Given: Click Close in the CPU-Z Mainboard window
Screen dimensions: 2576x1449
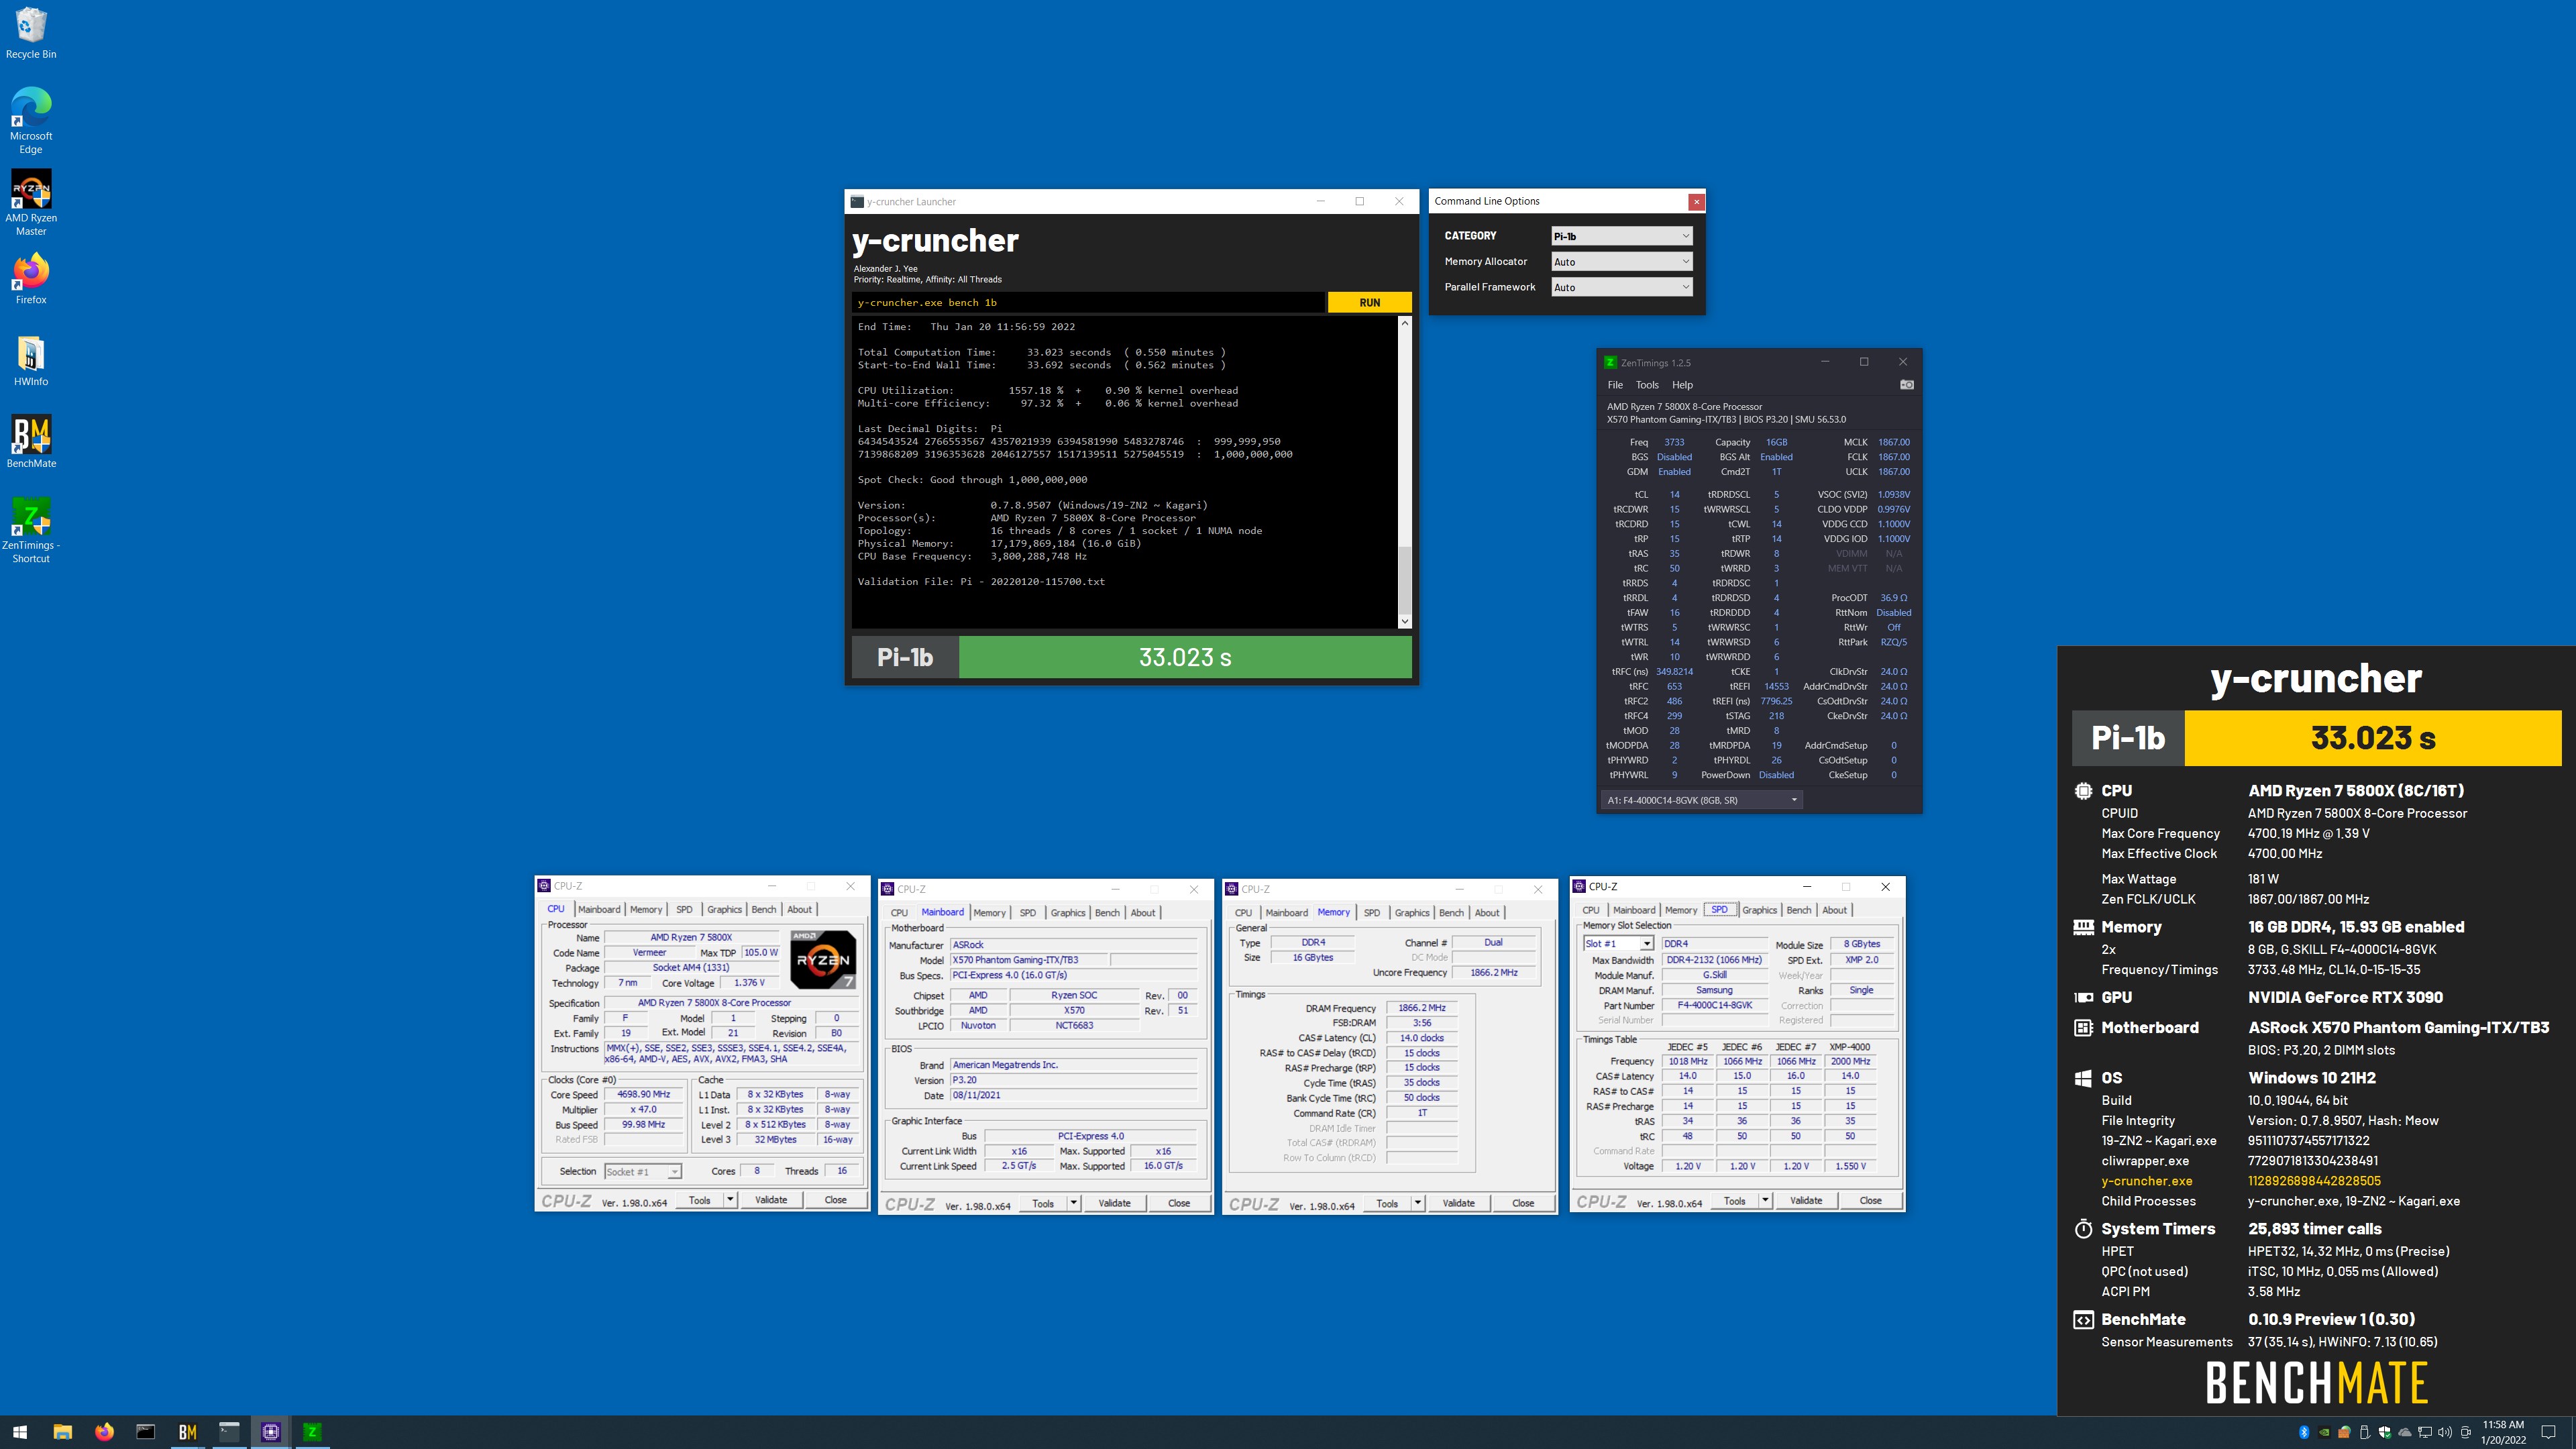Looking at the screenshot, I should 1179,1203.
